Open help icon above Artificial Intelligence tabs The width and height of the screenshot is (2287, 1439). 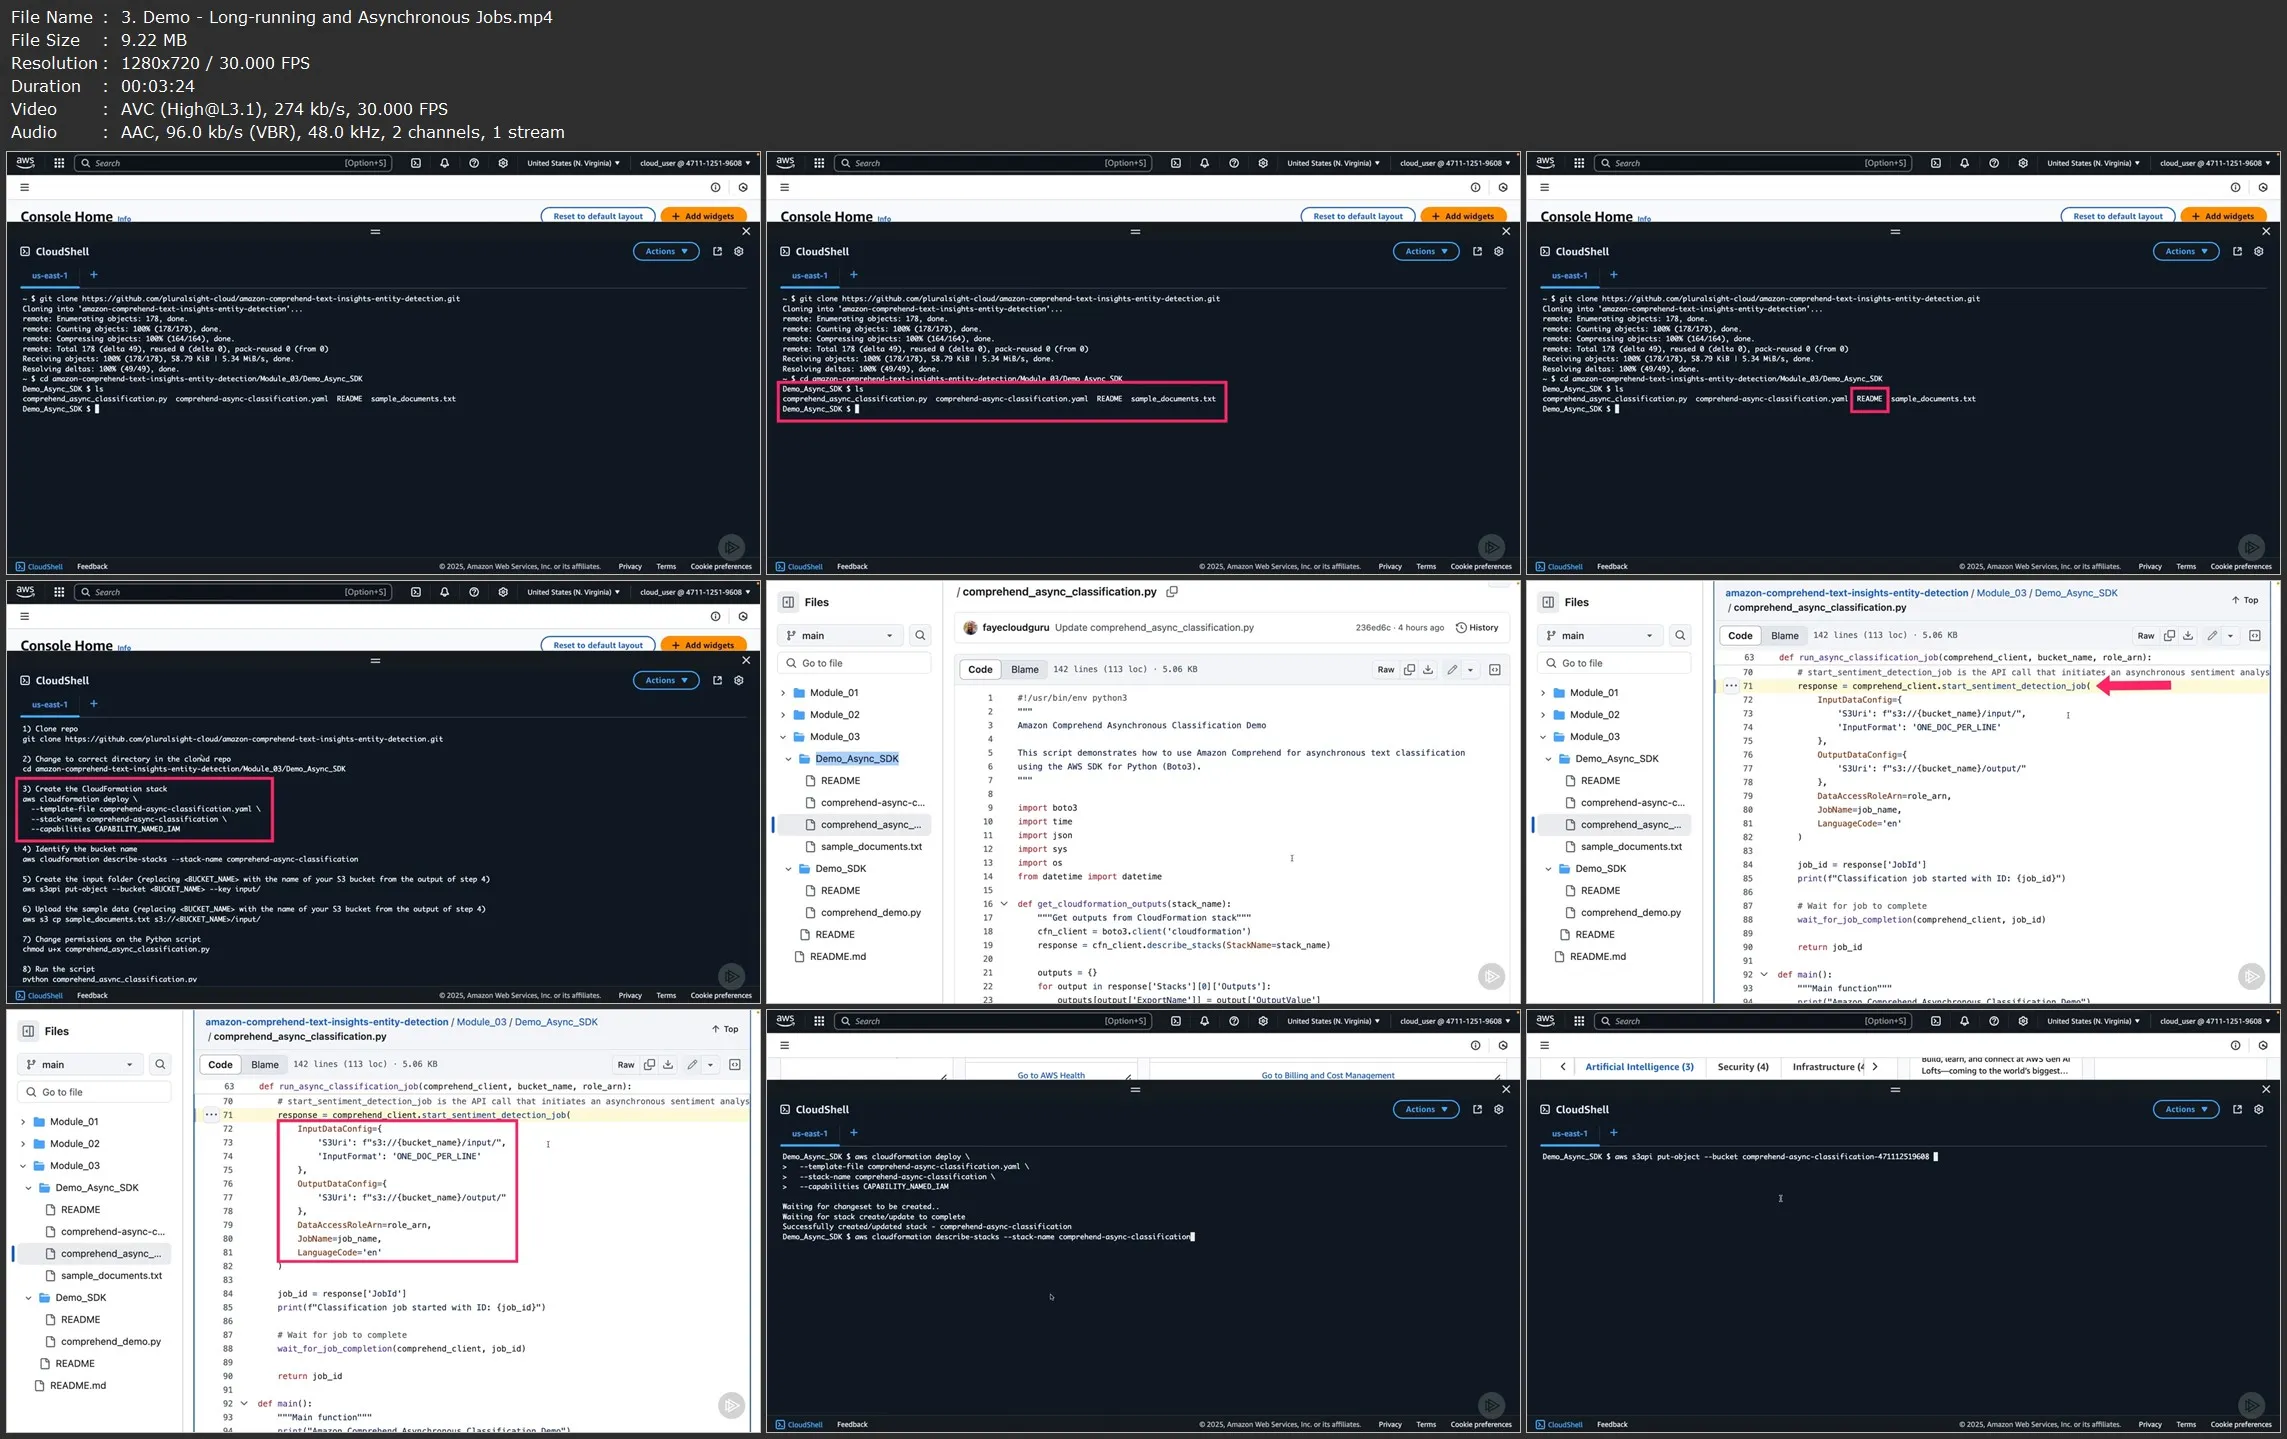pyautogui.click(x=1994, y=1021)
